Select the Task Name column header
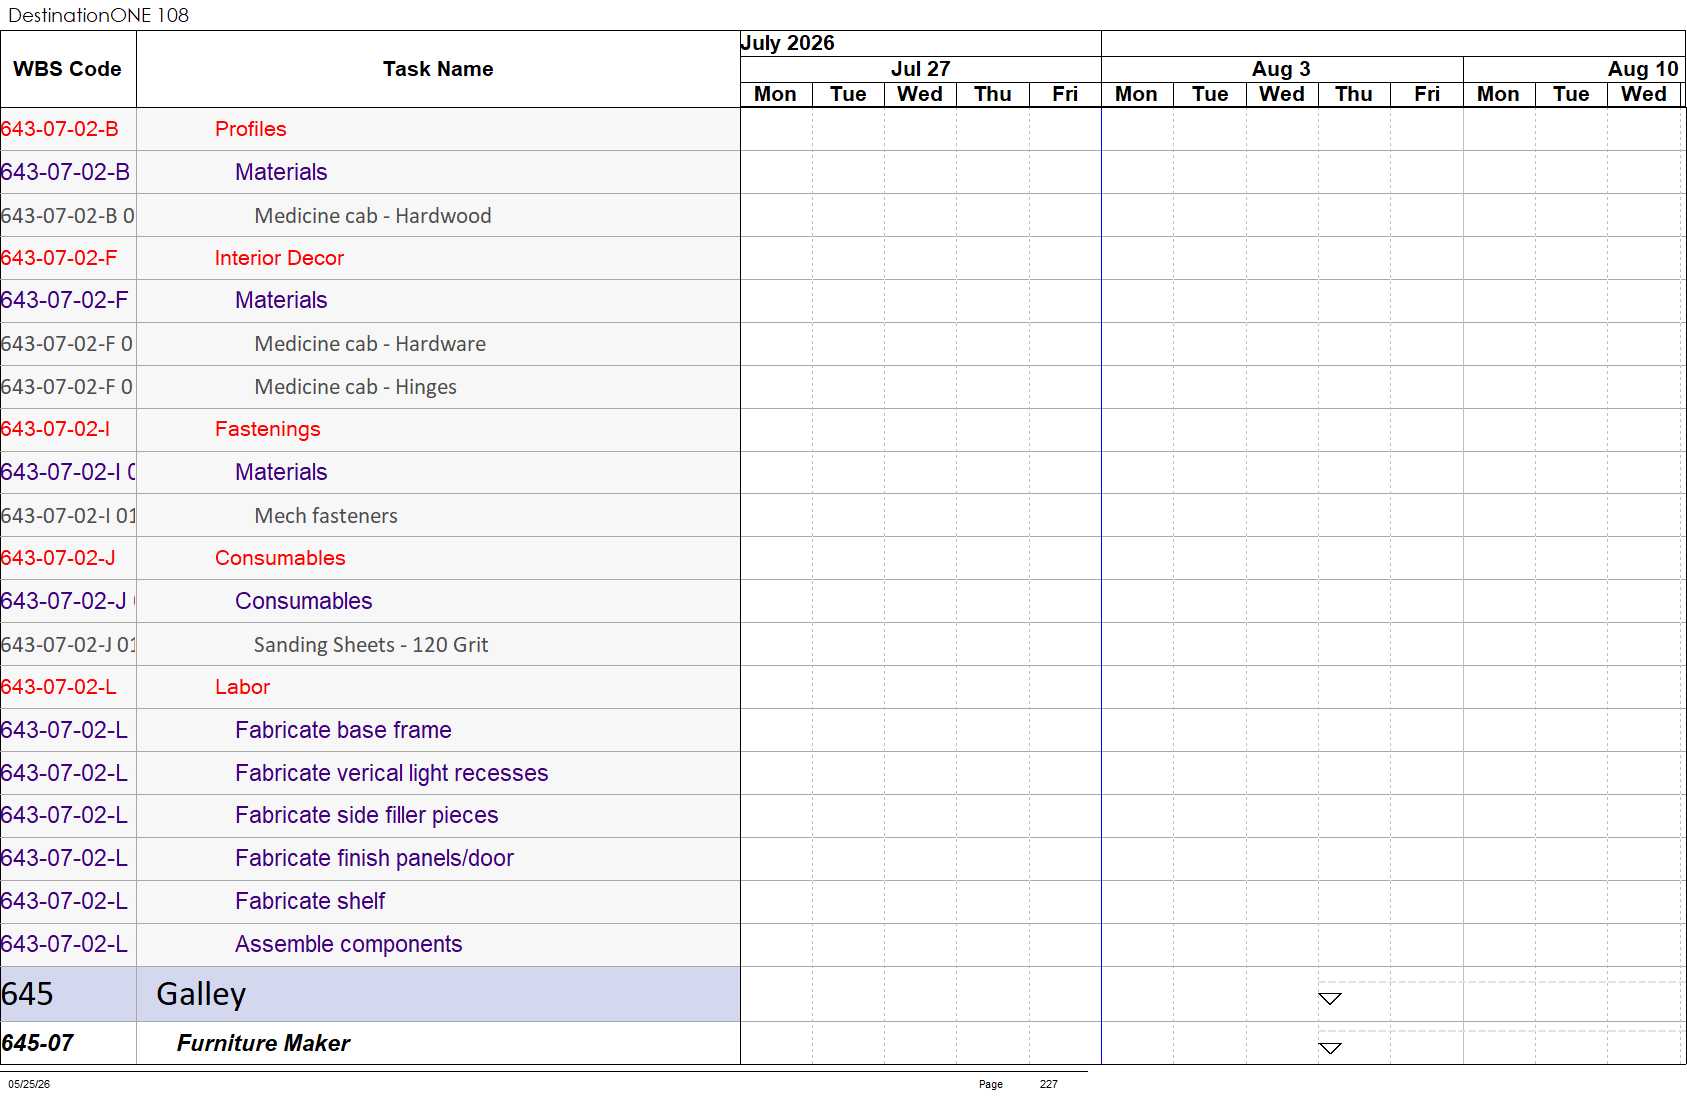 coord(438,69)
